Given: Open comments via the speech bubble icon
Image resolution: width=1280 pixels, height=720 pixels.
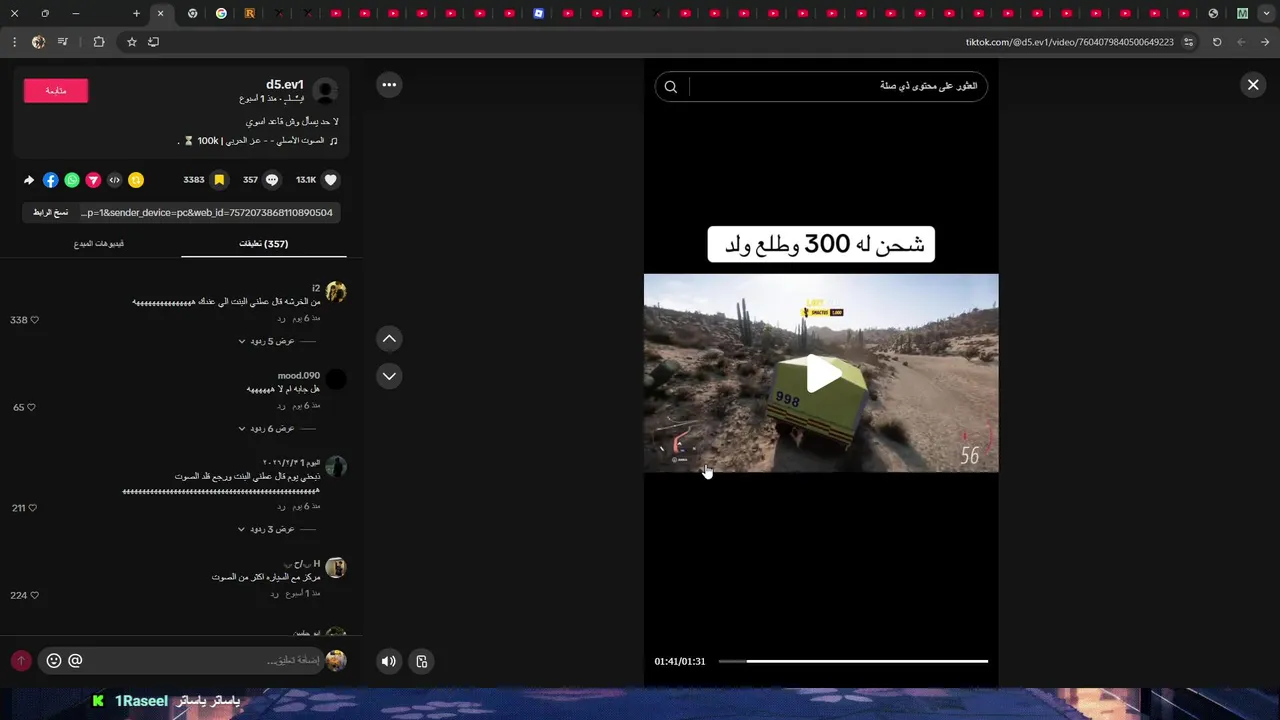Looking at the screenshot, I should [x=271, y=180].
